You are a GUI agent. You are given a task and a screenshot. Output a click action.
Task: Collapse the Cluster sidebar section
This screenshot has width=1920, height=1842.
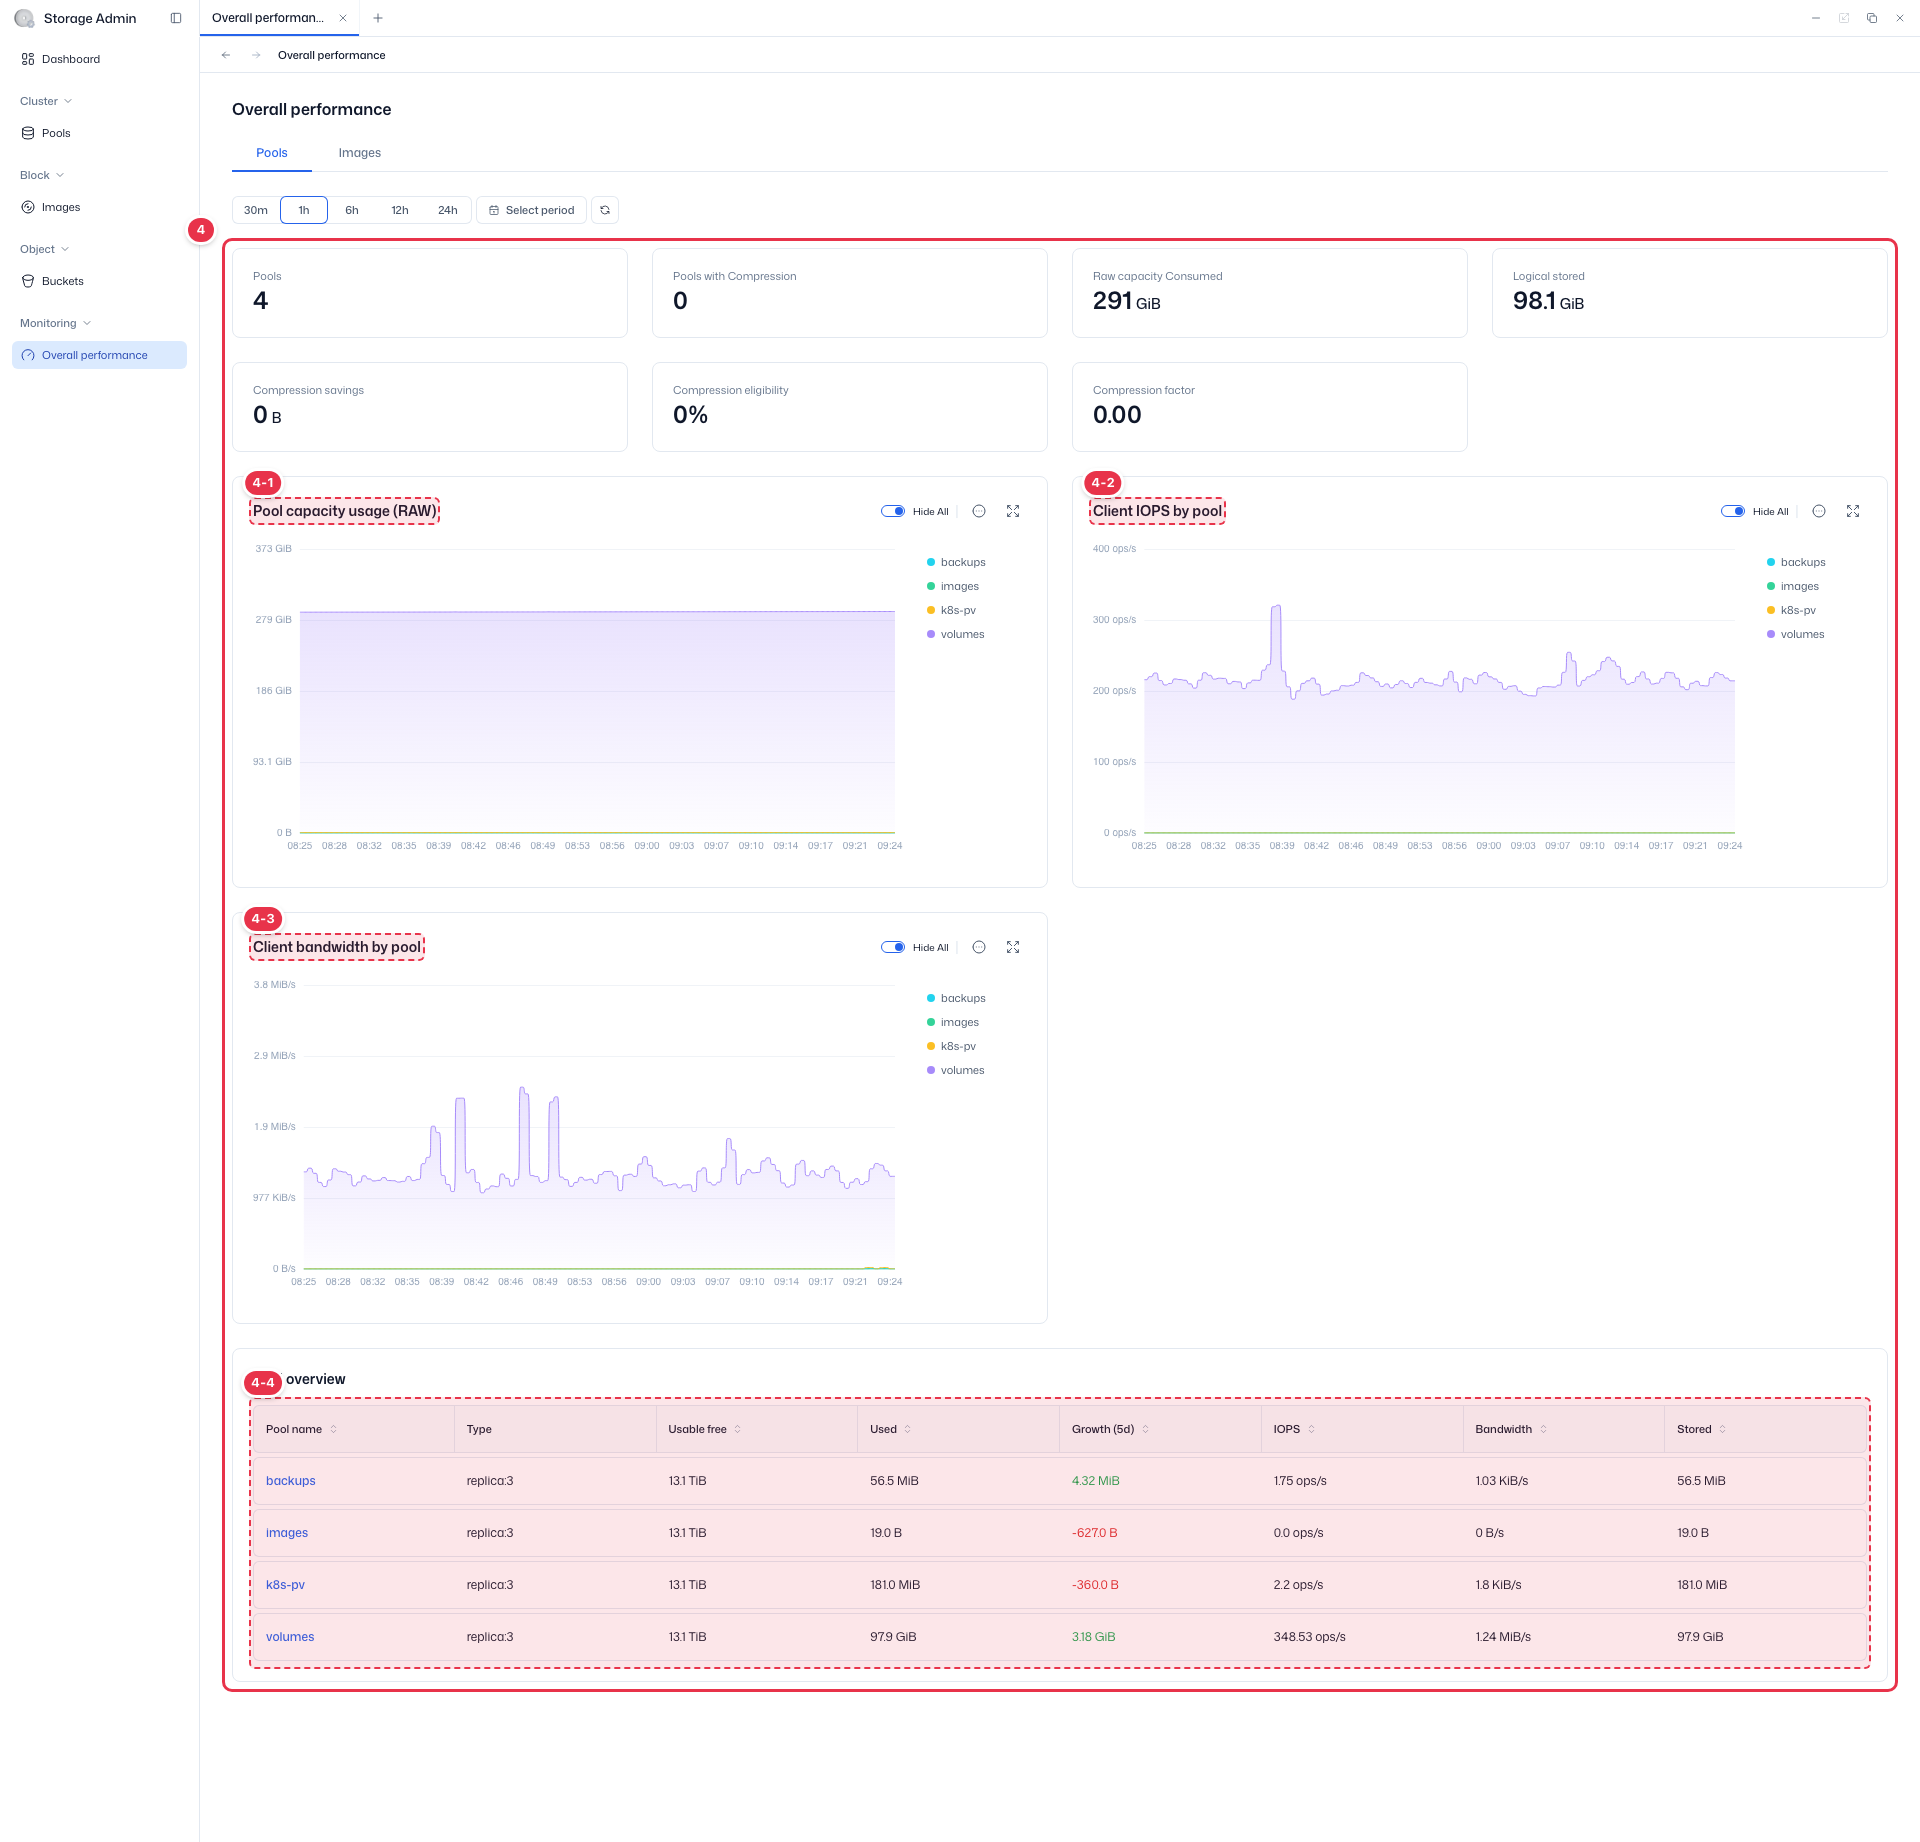(46, 101)
